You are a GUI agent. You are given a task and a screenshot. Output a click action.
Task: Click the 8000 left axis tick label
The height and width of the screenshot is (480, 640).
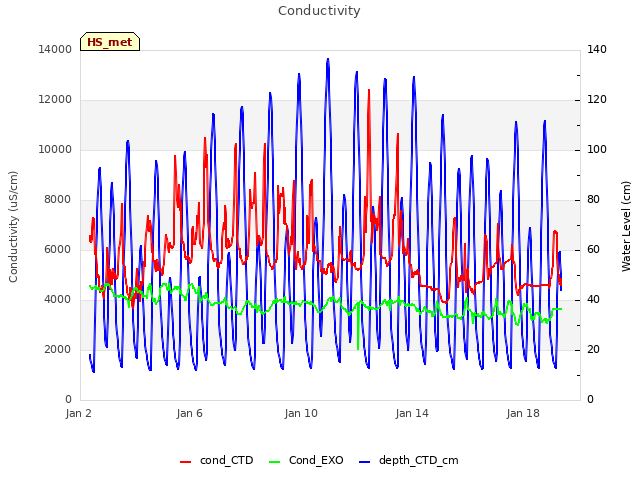click(x=58, y=200)
